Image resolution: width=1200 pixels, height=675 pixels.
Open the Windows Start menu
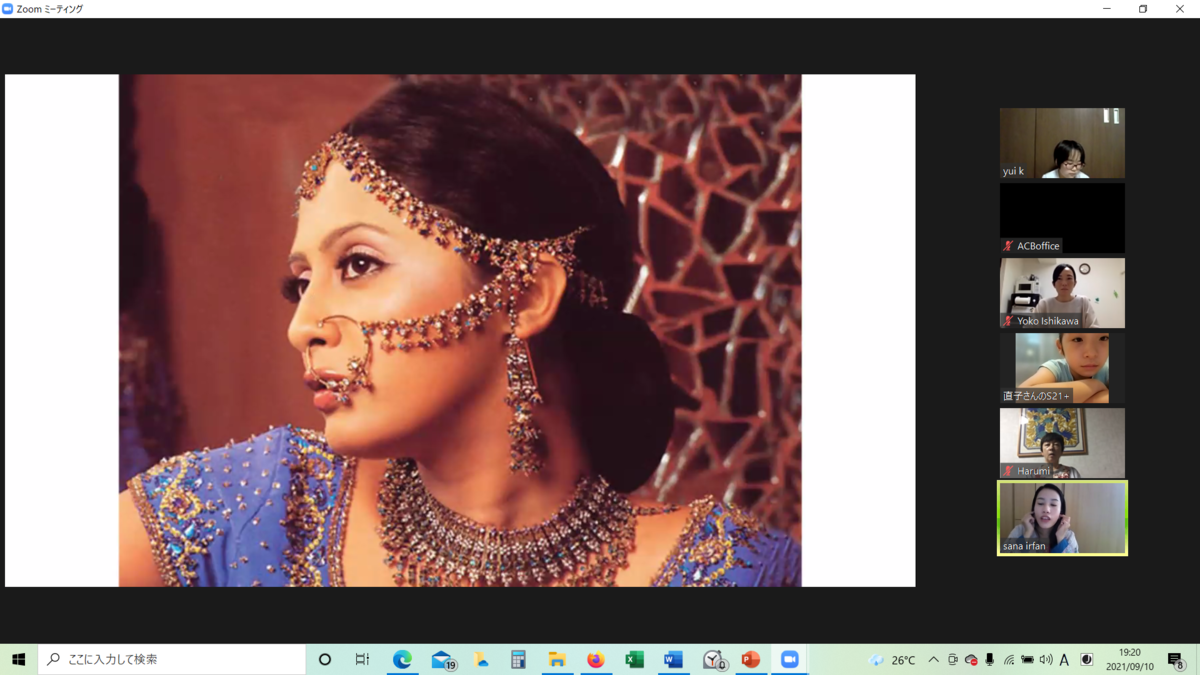coord(18,660)
